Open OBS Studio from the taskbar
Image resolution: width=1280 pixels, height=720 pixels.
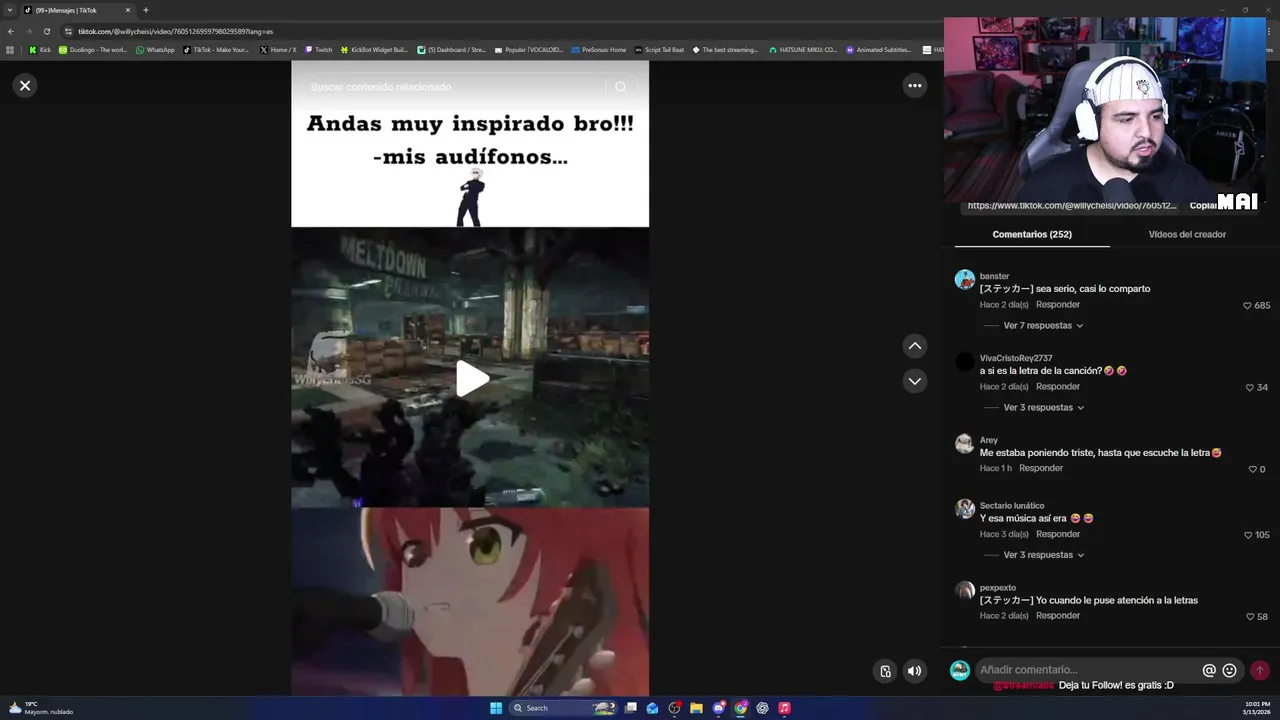674,708
